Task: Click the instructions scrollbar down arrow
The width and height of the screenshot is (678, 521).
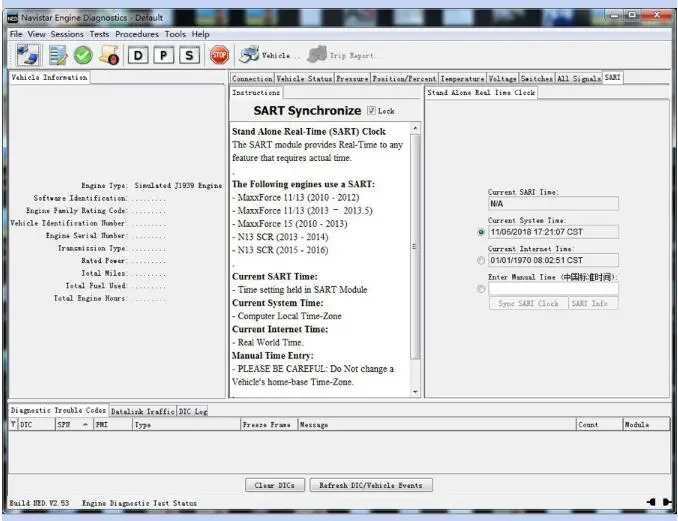Action: tap(415, 392)
